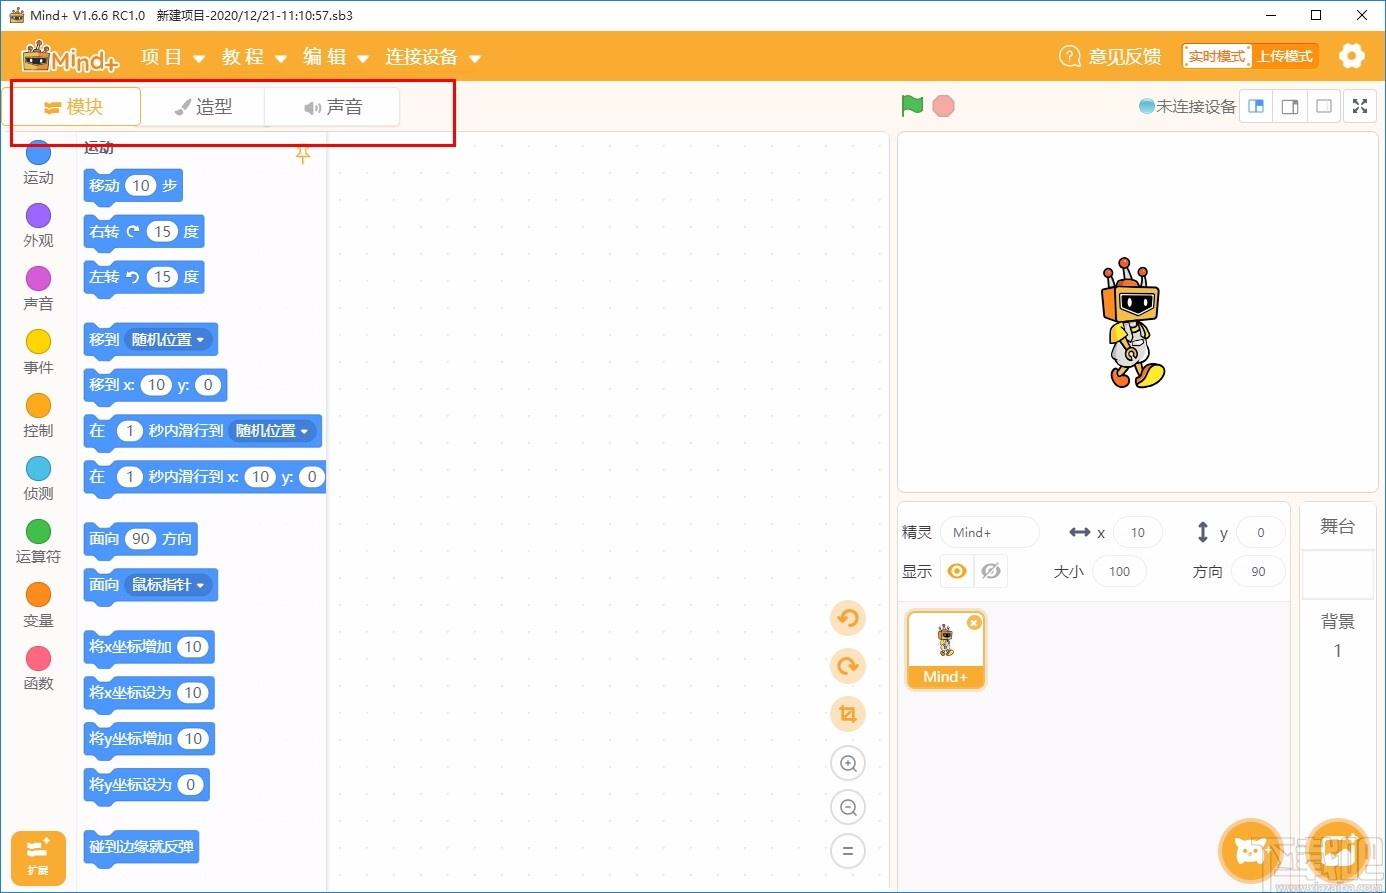Open settings gear icon

pyautogui.click(x=1352, y=56)
